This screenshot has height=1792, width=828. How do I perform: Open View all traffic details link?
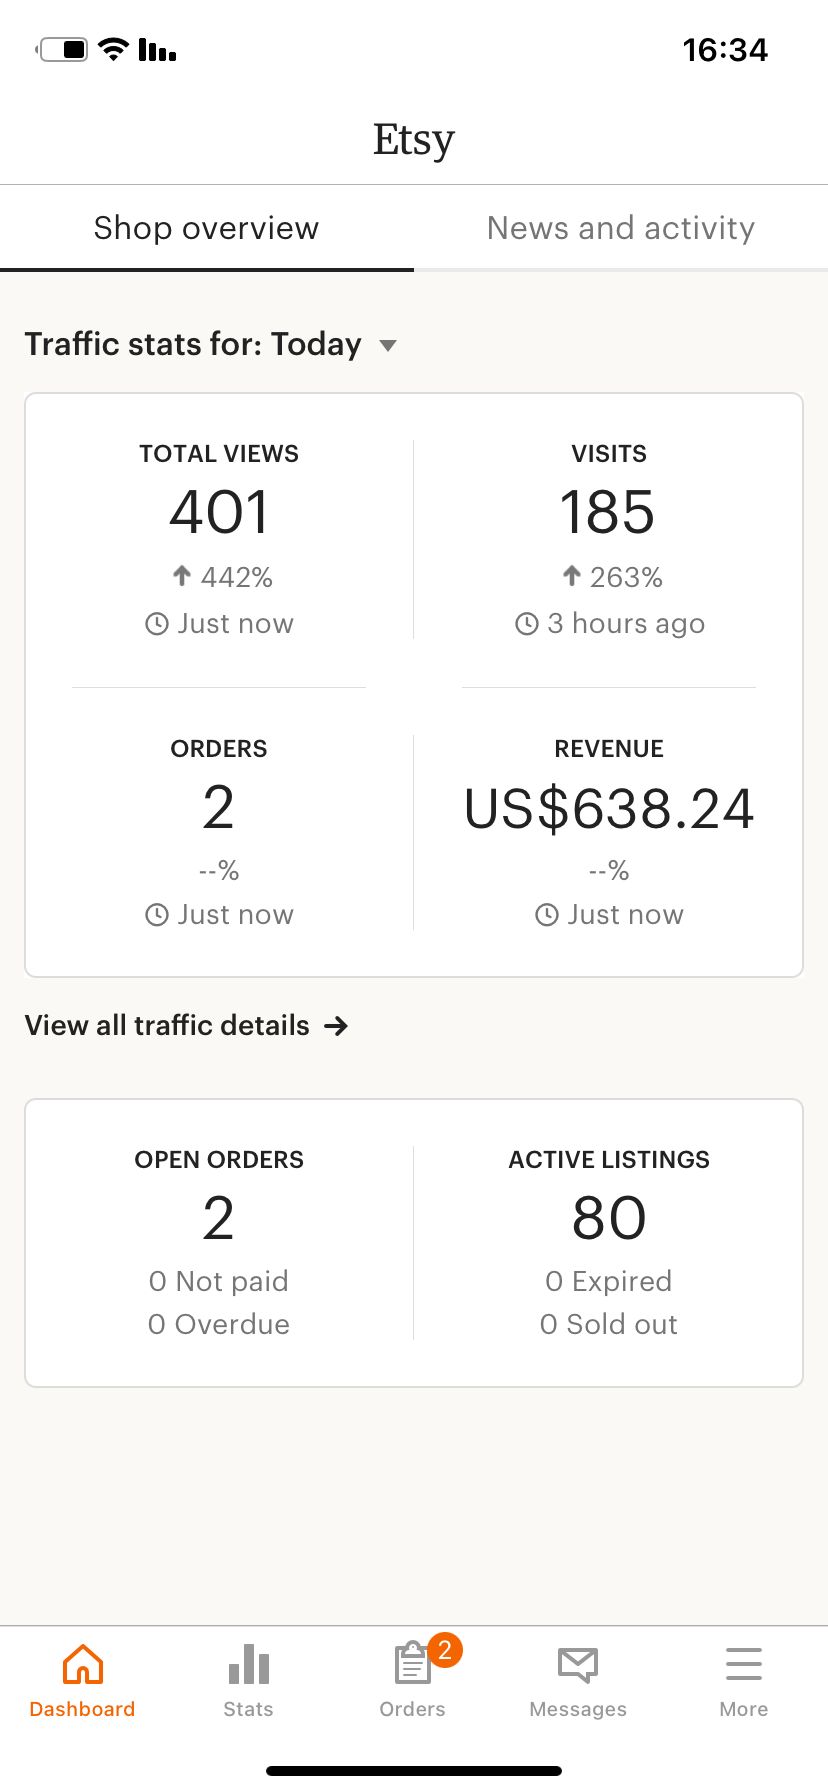(x=167, y=1026)
